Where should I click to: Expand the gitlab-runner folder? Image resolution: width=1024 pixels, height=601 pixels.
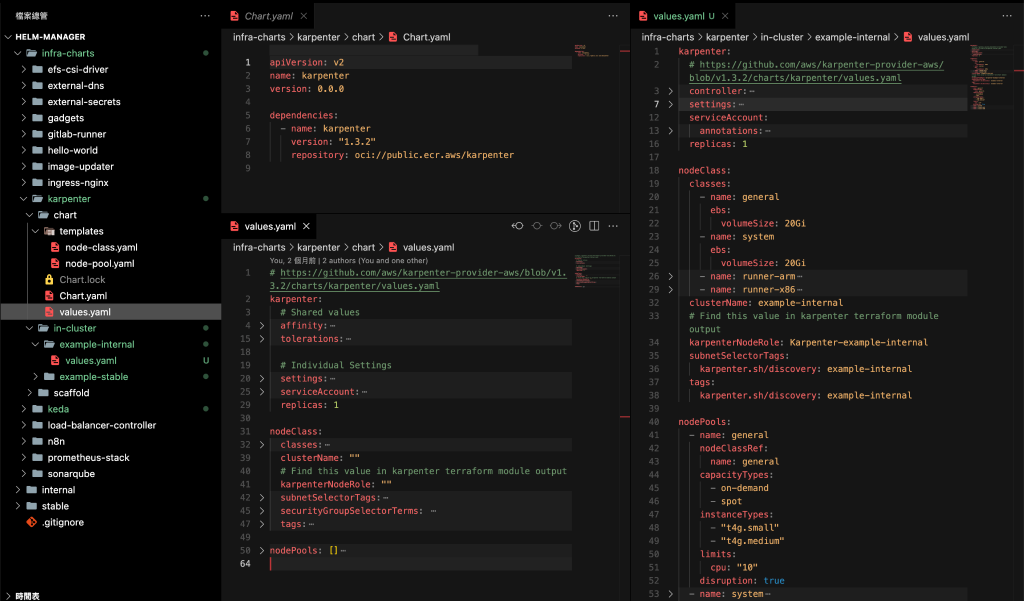[x=24, y=134]
